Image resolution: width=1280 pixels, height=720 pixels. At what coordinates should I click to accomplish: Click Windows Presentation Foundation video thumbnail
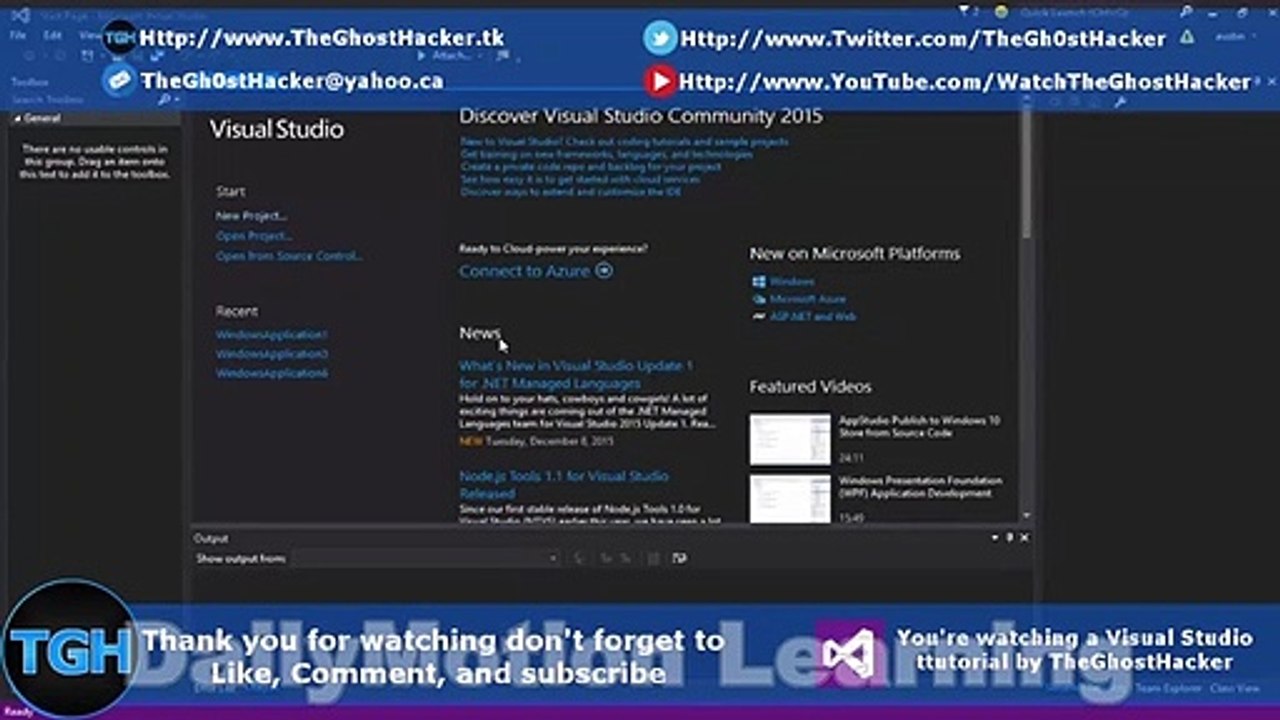[x=790, y=498]
